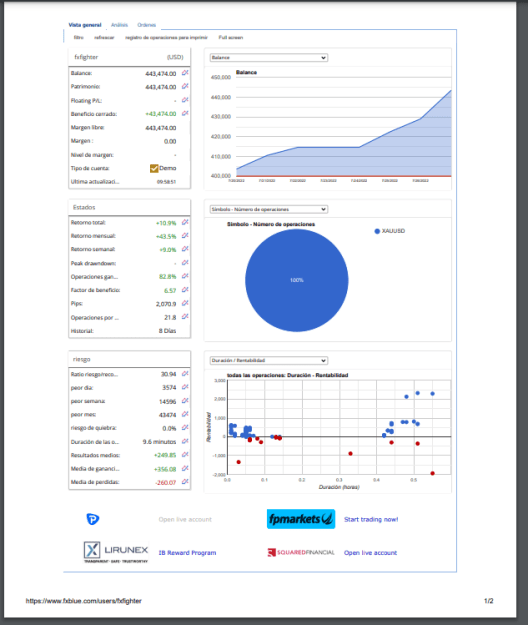The image size is (528, 625).
Task: Open icon beside Duración de las o...
Action: [x=185, y=441]
